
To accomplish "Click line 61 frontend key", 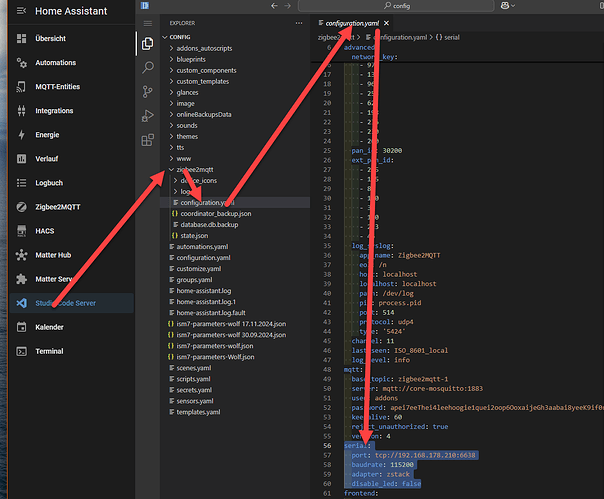I will pos(361,494).
